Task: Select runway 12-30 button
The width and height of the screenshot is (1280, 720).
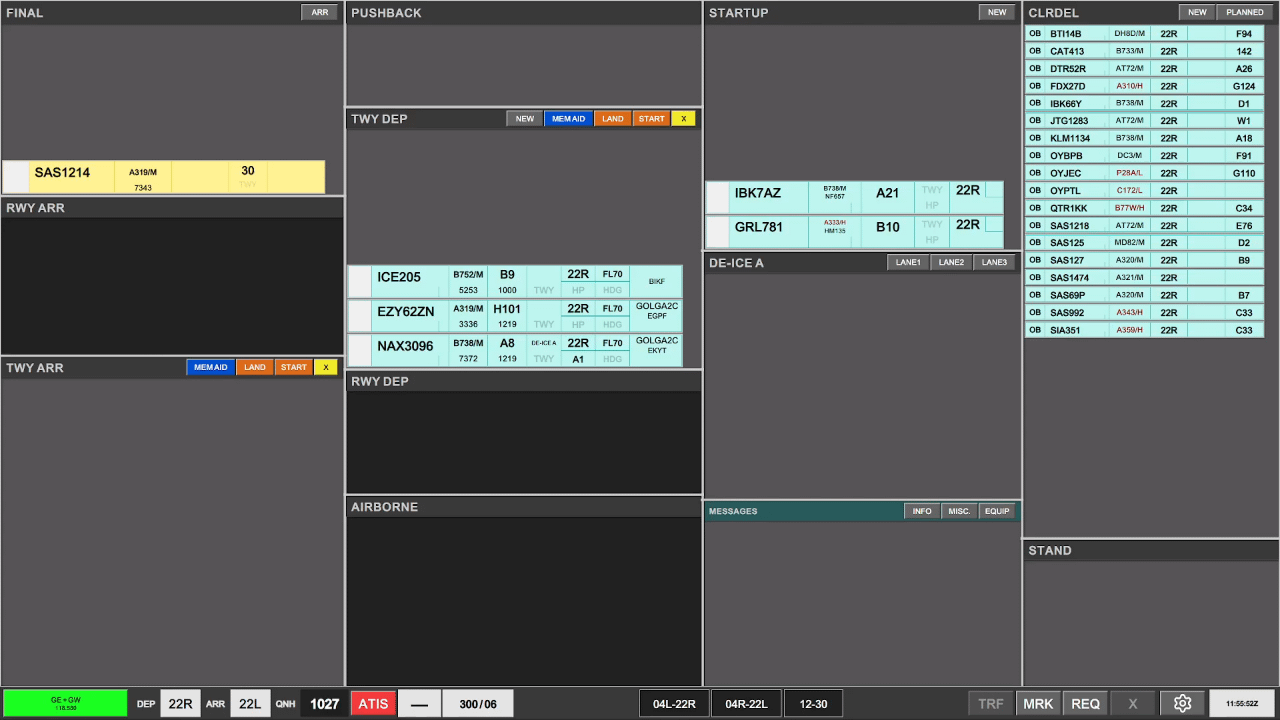Action: 813,704
